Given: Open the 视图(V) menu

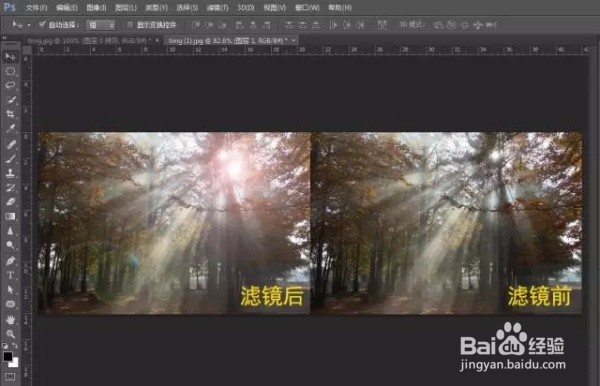Looking at the screenshot, I should tap(275, 7).
